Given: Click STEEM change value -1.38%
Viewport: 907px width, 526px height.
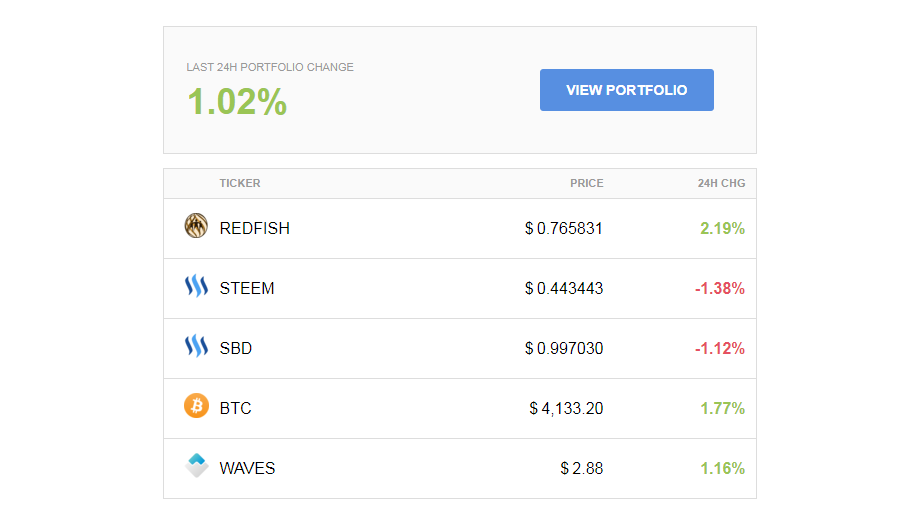Looking at the screenshot, I should pyautogui.click(x=720, y=288).
